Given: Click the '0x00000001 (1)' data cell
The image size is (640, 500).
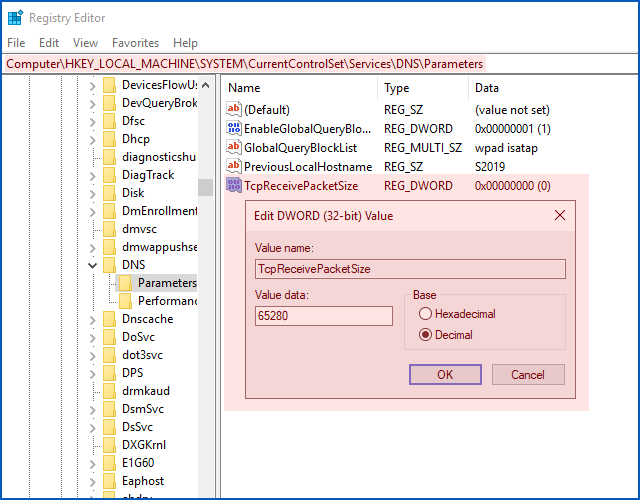Looking at the screenshot, I should 513,129.
